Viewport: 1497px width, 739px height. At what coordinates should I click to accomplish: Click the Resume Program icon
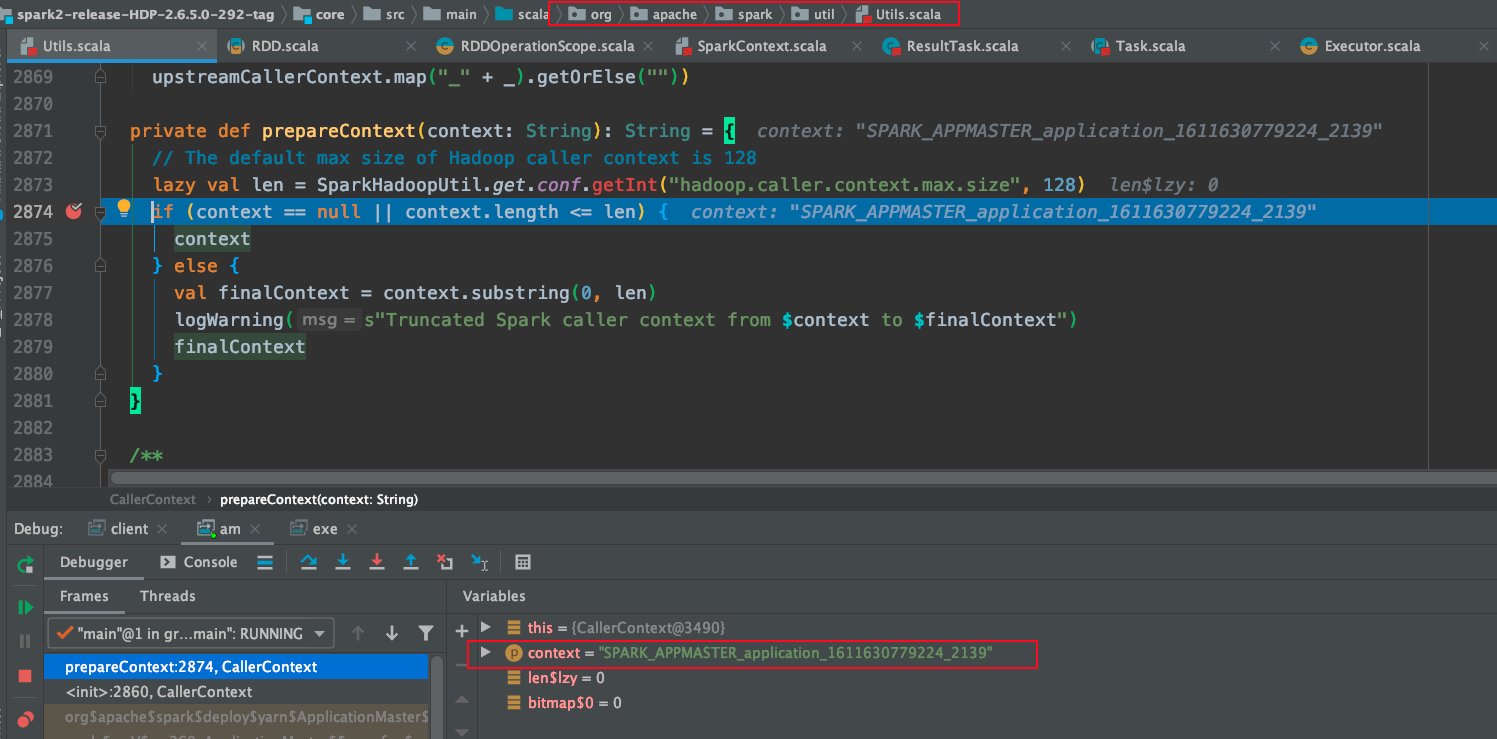(x=25, y=607)
